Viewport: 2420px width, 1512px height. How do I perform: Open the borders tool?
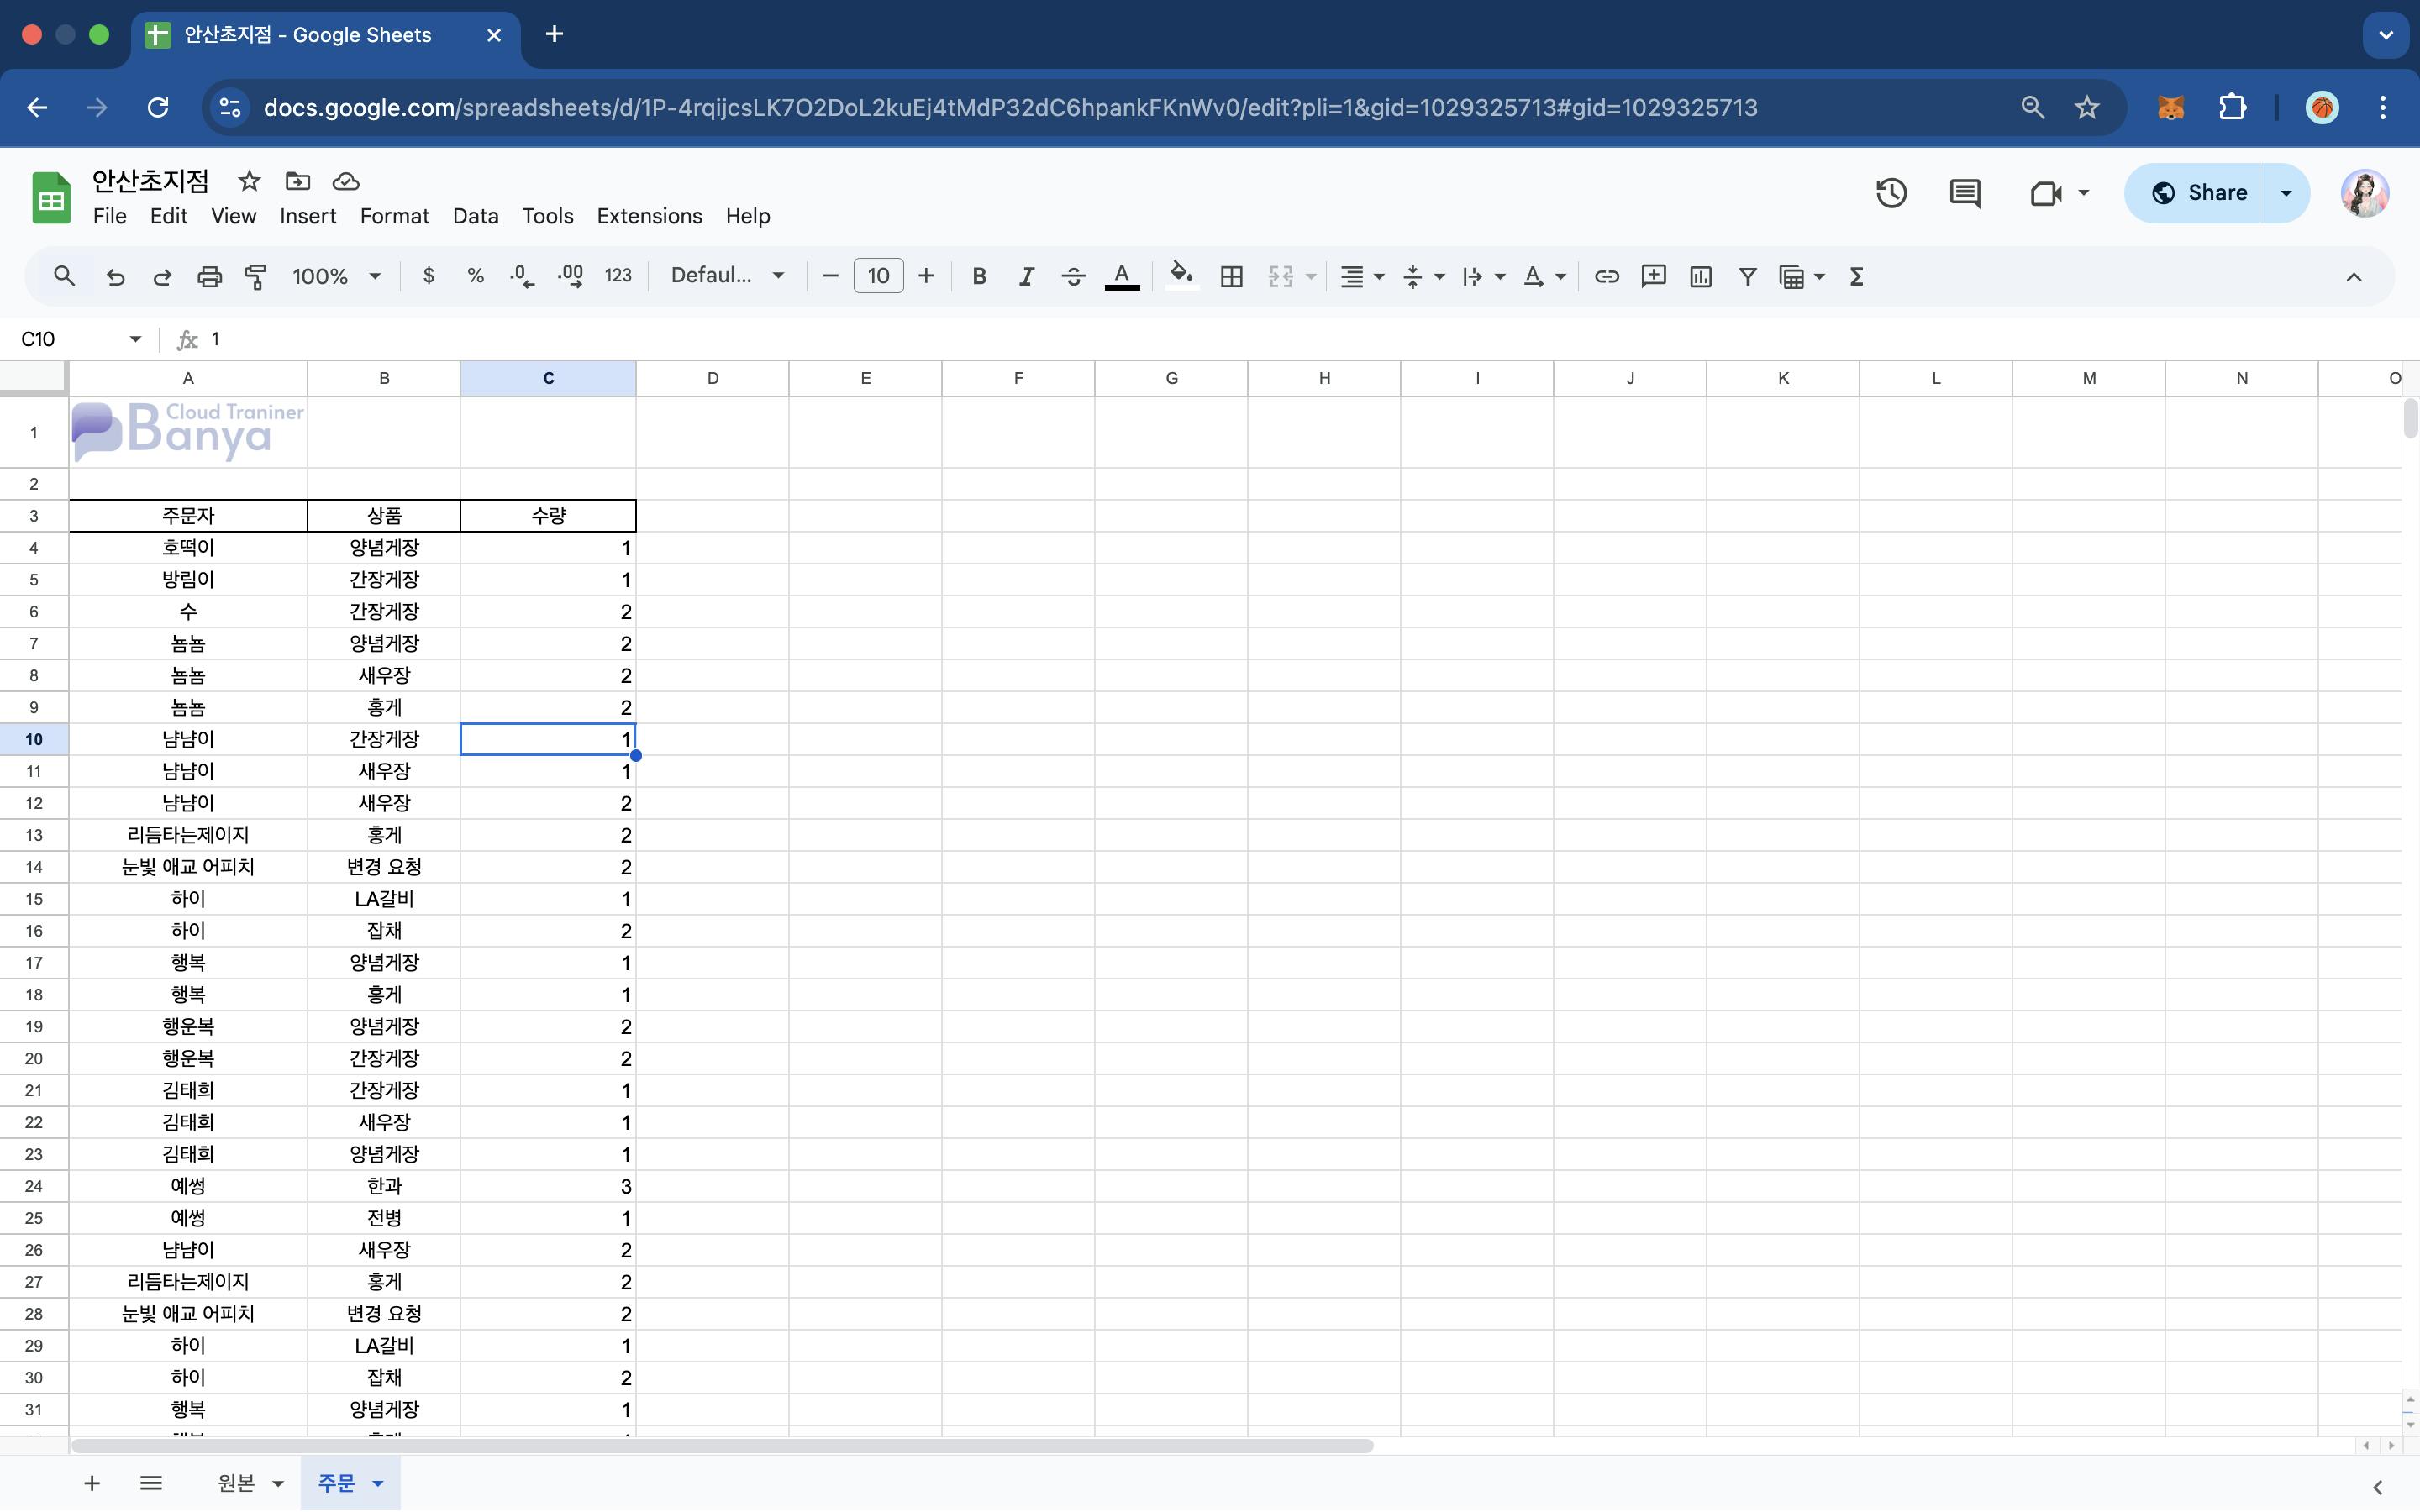coord(1231,277)
